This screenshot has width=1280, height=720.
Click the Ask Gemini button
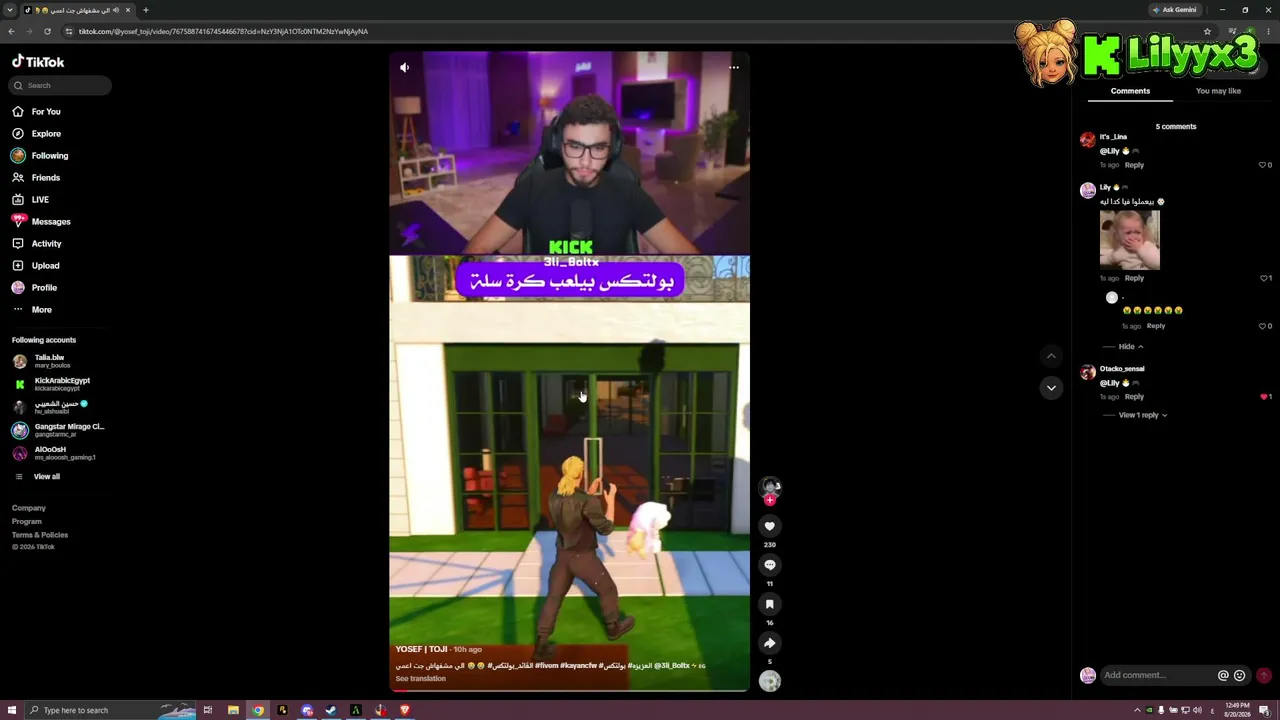click(x=1174, y=10)
